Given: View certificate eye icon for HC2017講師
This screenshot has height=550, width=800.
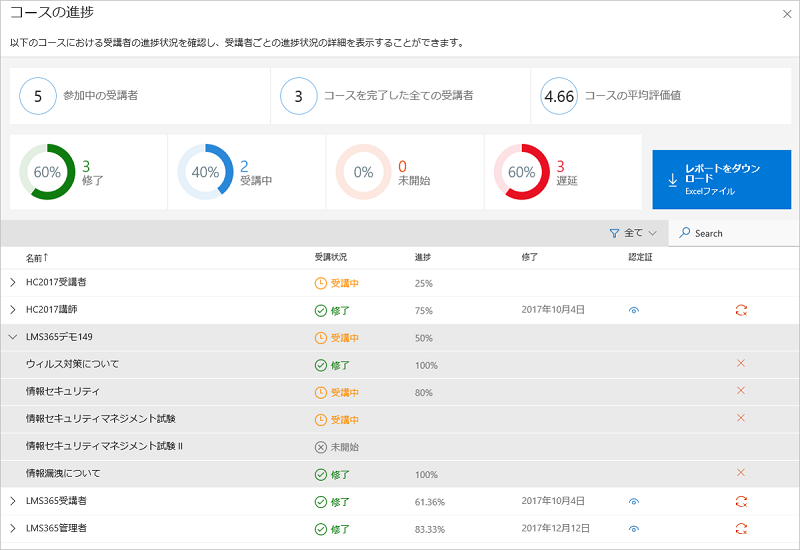Looking at the screenshot, I should coord(633,311).
